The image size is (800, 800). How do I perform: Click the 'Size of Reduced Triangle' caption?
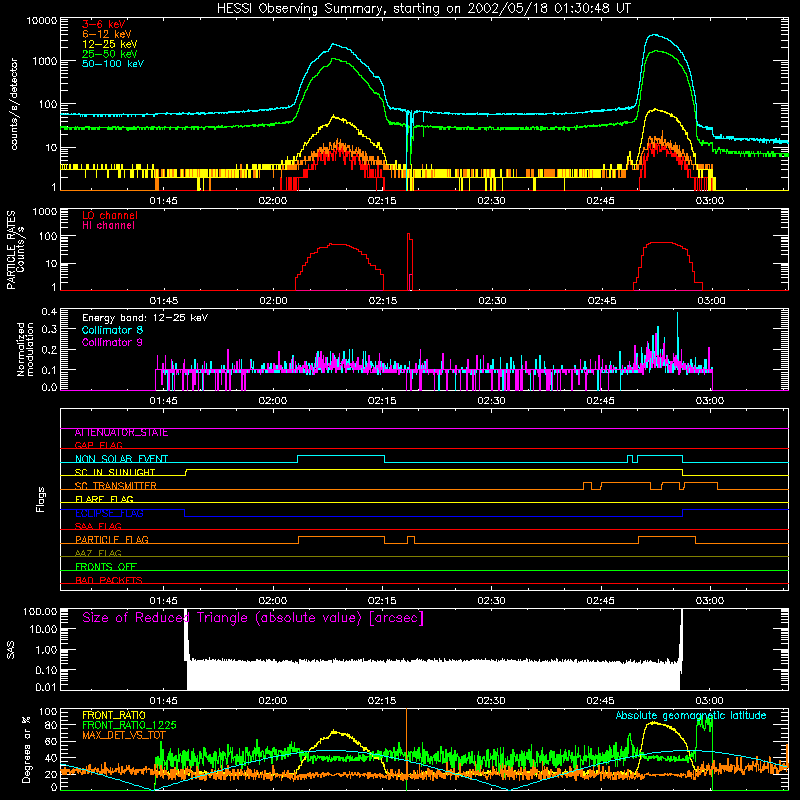pyautogui.click(x=253, y=618)
